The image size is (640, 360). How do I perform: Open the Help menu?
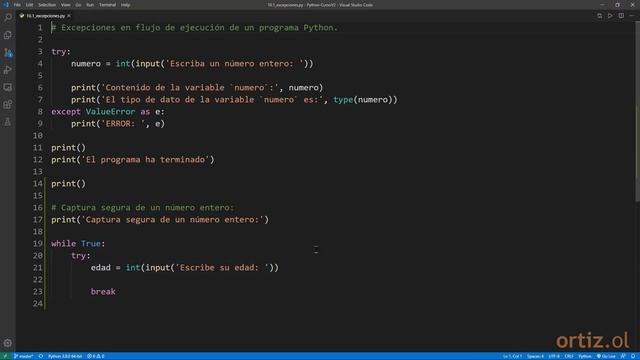coord(125,5)
